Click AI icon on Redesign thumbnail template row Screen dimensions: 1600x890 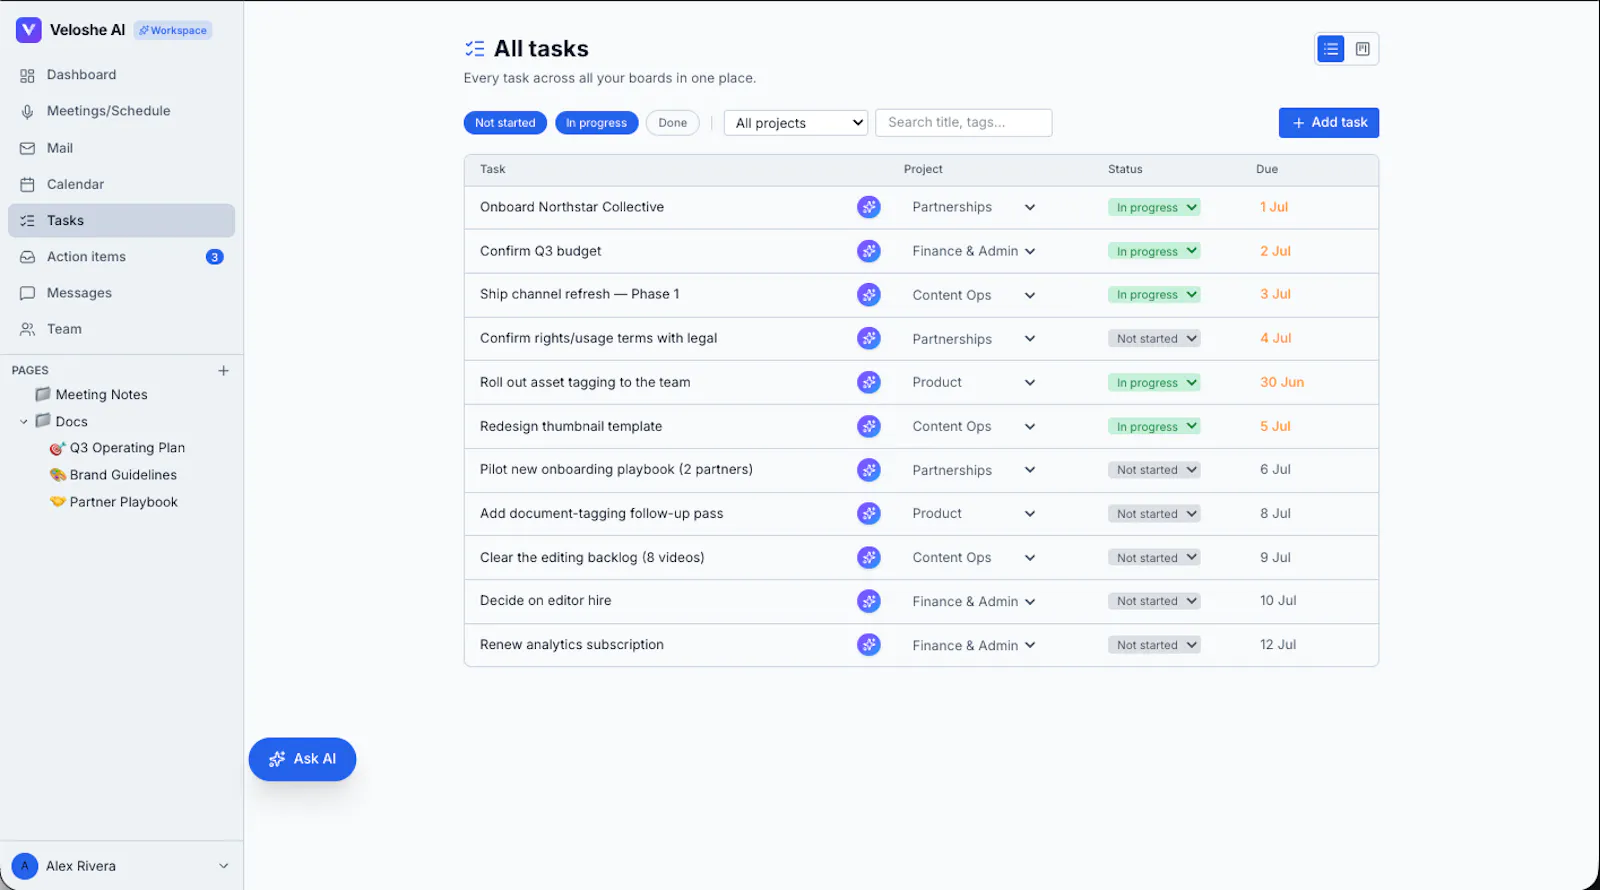[x=869, y=426]
